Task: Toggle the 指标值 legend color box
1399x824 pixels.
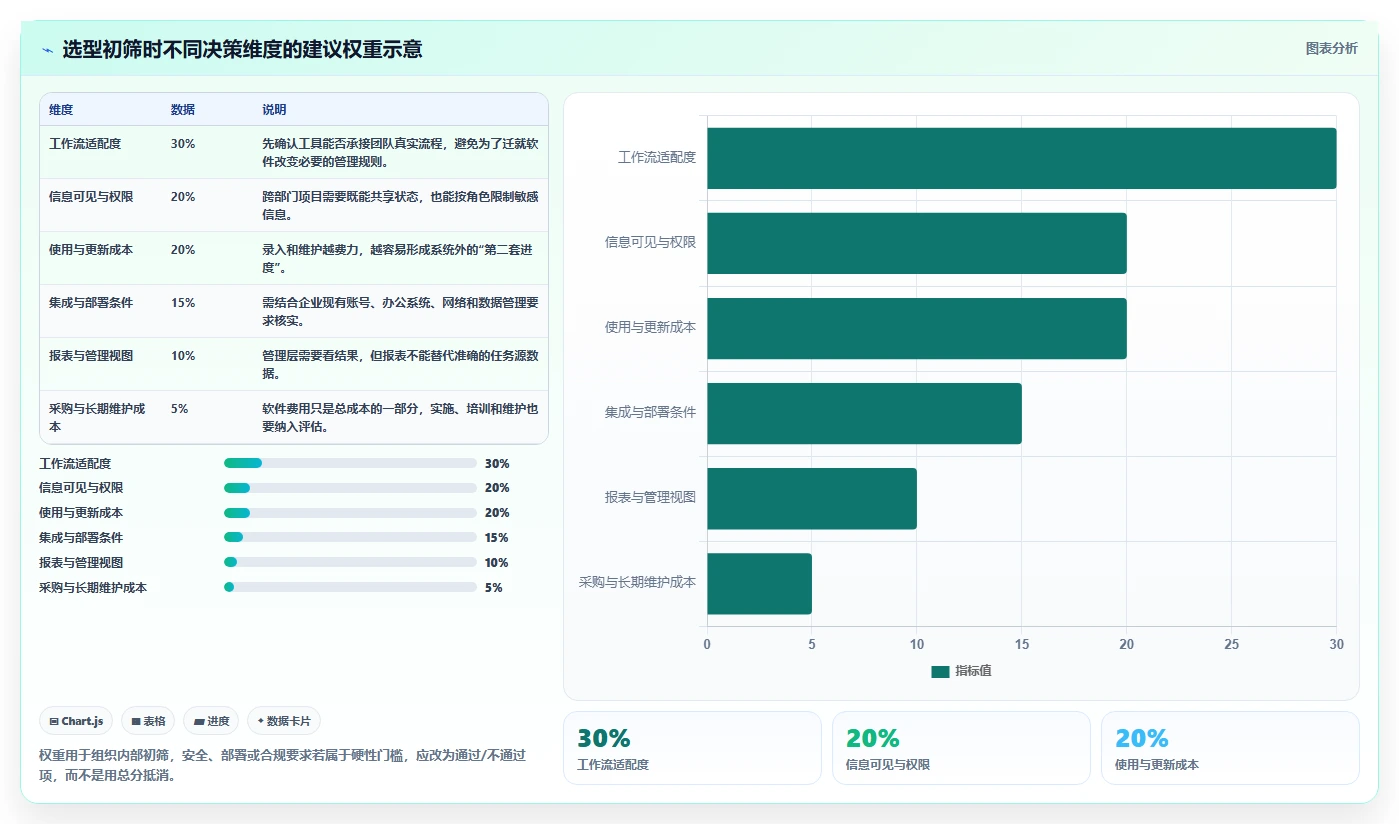Action: click(x=940, y=672)
